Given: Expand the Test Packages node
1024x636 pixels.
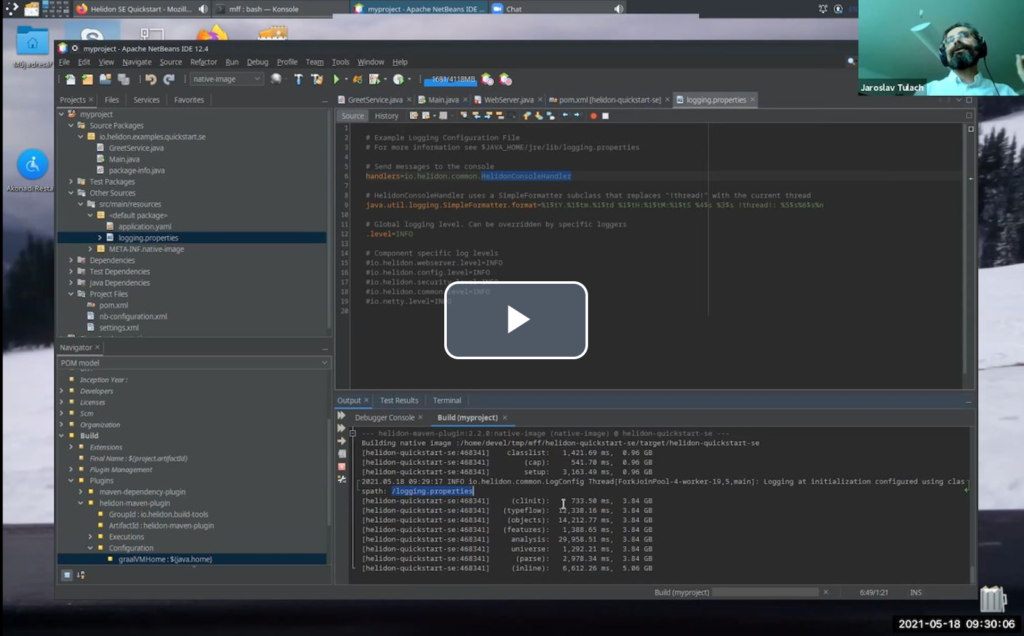Looking at the screenshot, I should 71,182.
